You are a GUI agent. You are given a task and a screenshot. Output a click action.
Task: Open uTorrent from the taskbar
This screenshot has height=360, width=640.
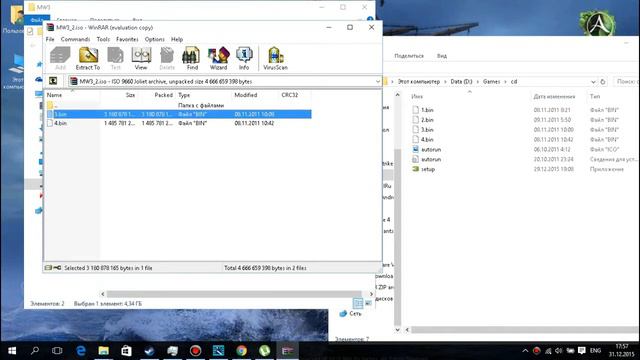(264, 351)
